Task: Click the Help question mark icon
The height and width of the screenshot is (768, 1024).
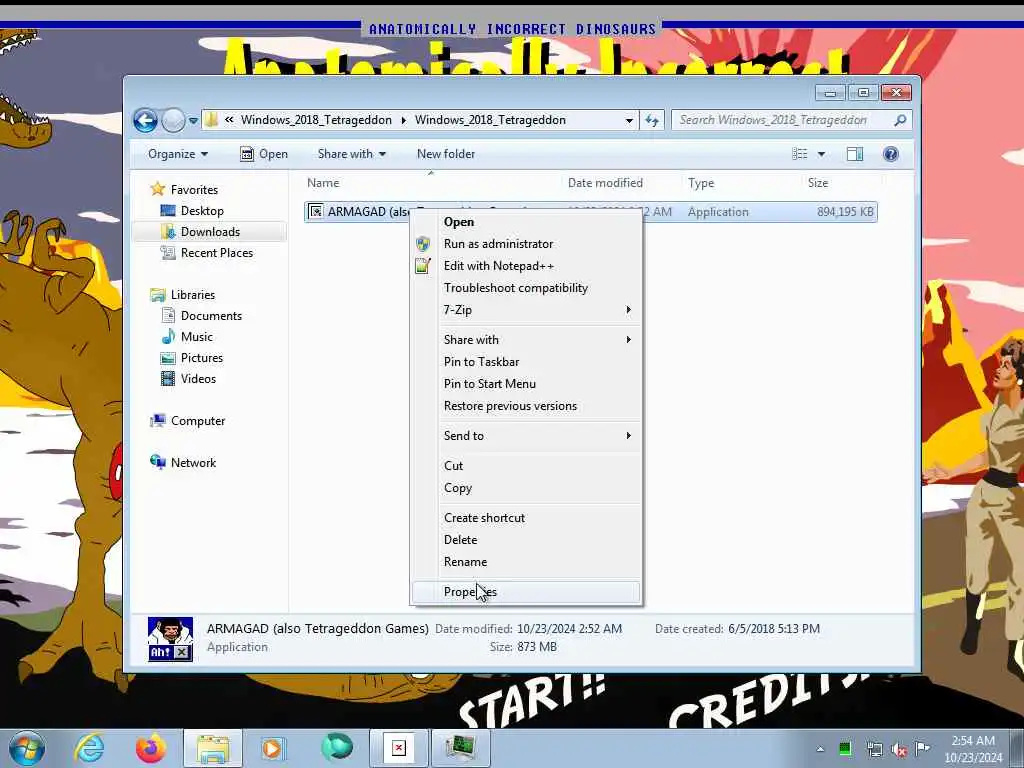Action: (891, 154)
